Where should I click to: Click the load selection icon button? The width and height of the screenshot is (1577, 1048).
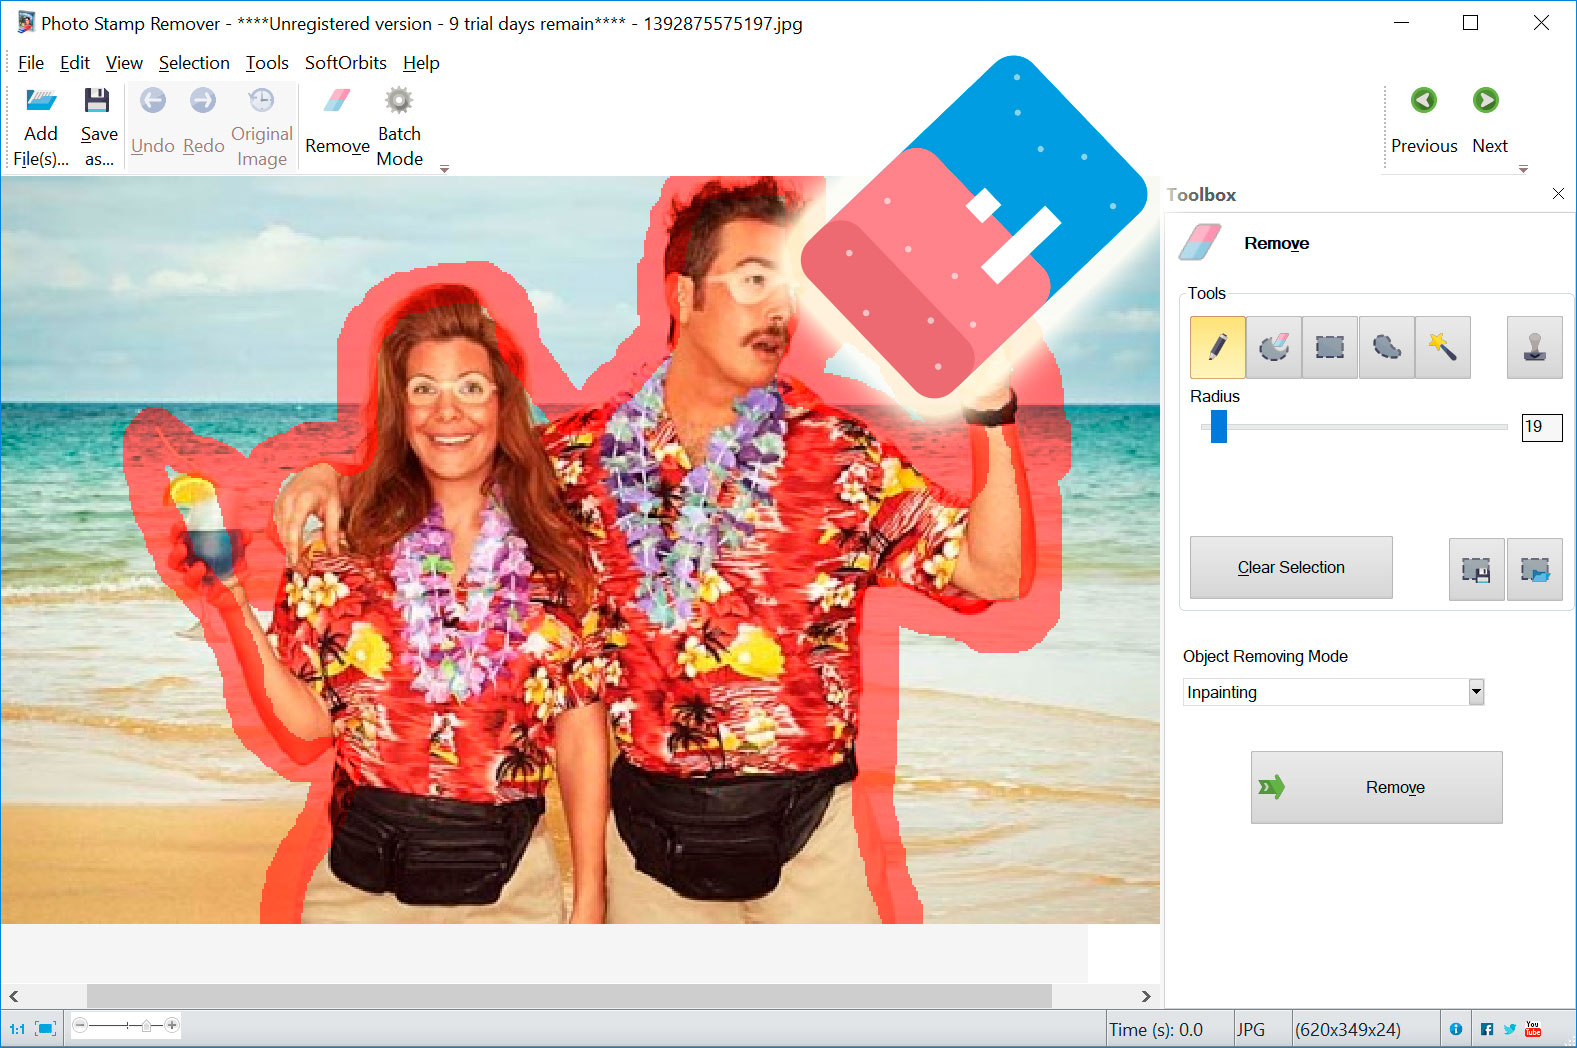[1535, 569]
